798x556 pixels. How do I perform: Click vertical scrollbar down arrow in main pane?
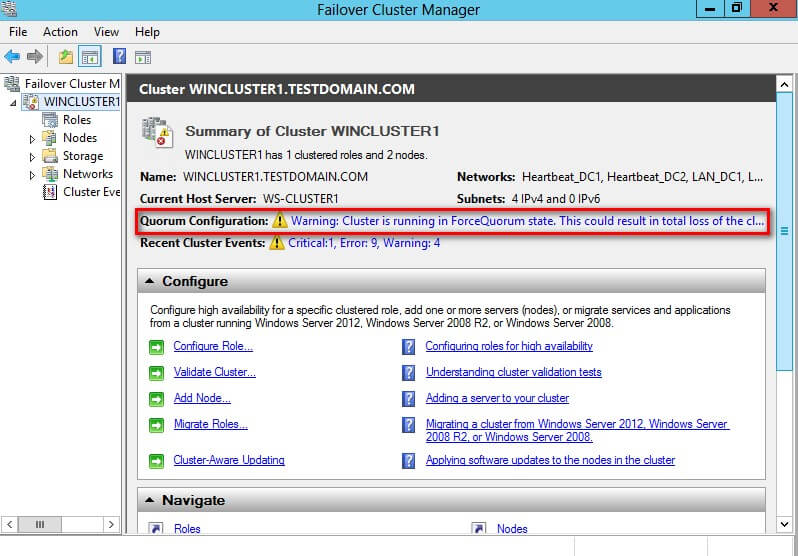[784, 524]
